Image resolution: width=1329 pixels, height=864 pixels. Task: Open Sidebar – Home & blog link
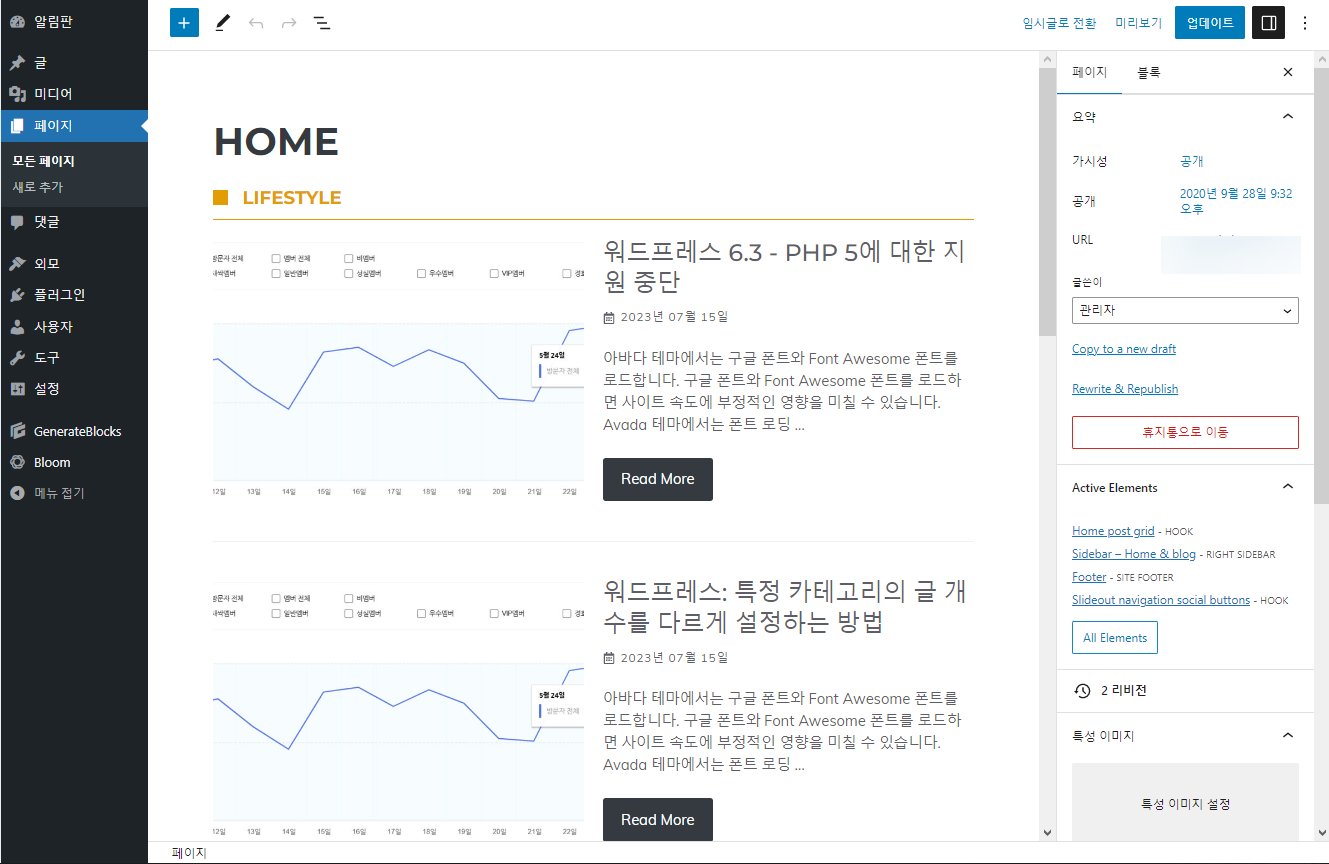1134,554
